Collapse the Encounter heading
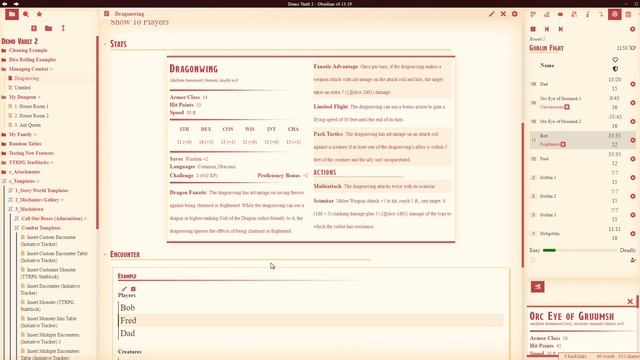 coord(105,254)
